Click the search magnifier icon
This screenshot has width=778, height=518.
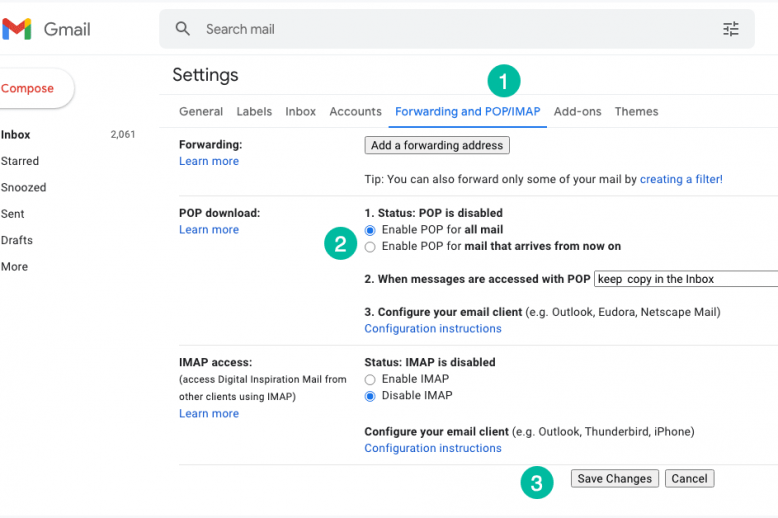pos(182,29)
